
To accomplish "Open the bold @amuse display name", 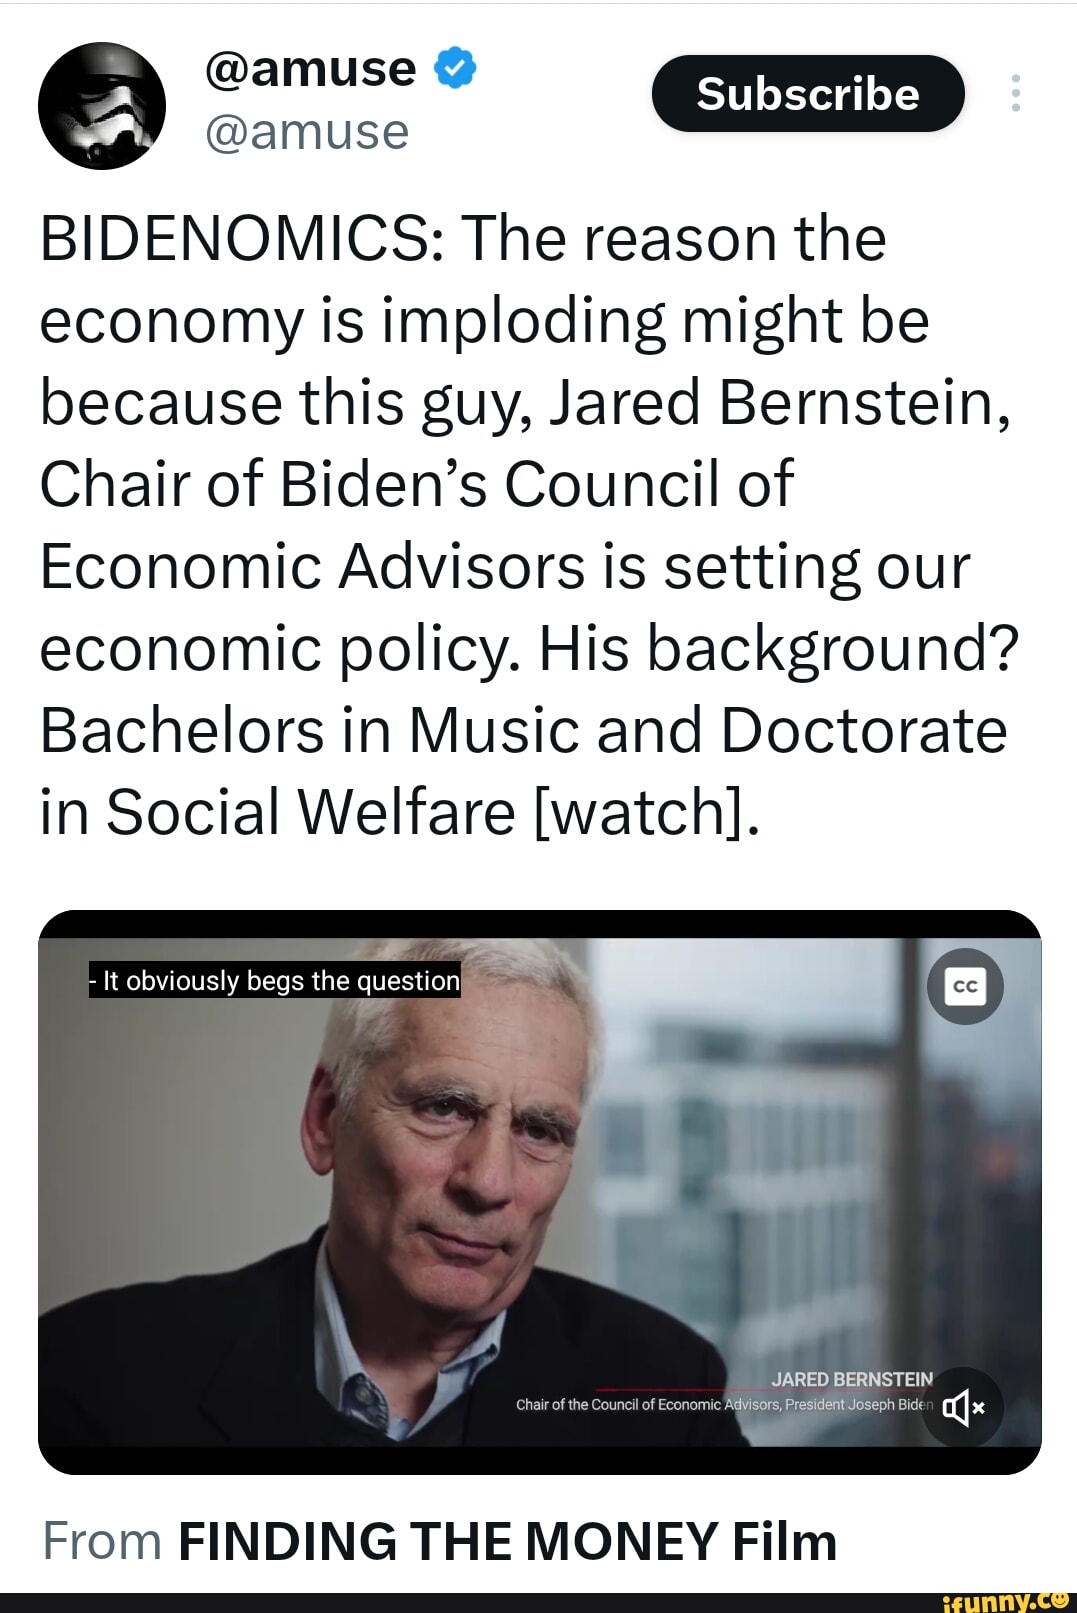I will click(310, 69).
